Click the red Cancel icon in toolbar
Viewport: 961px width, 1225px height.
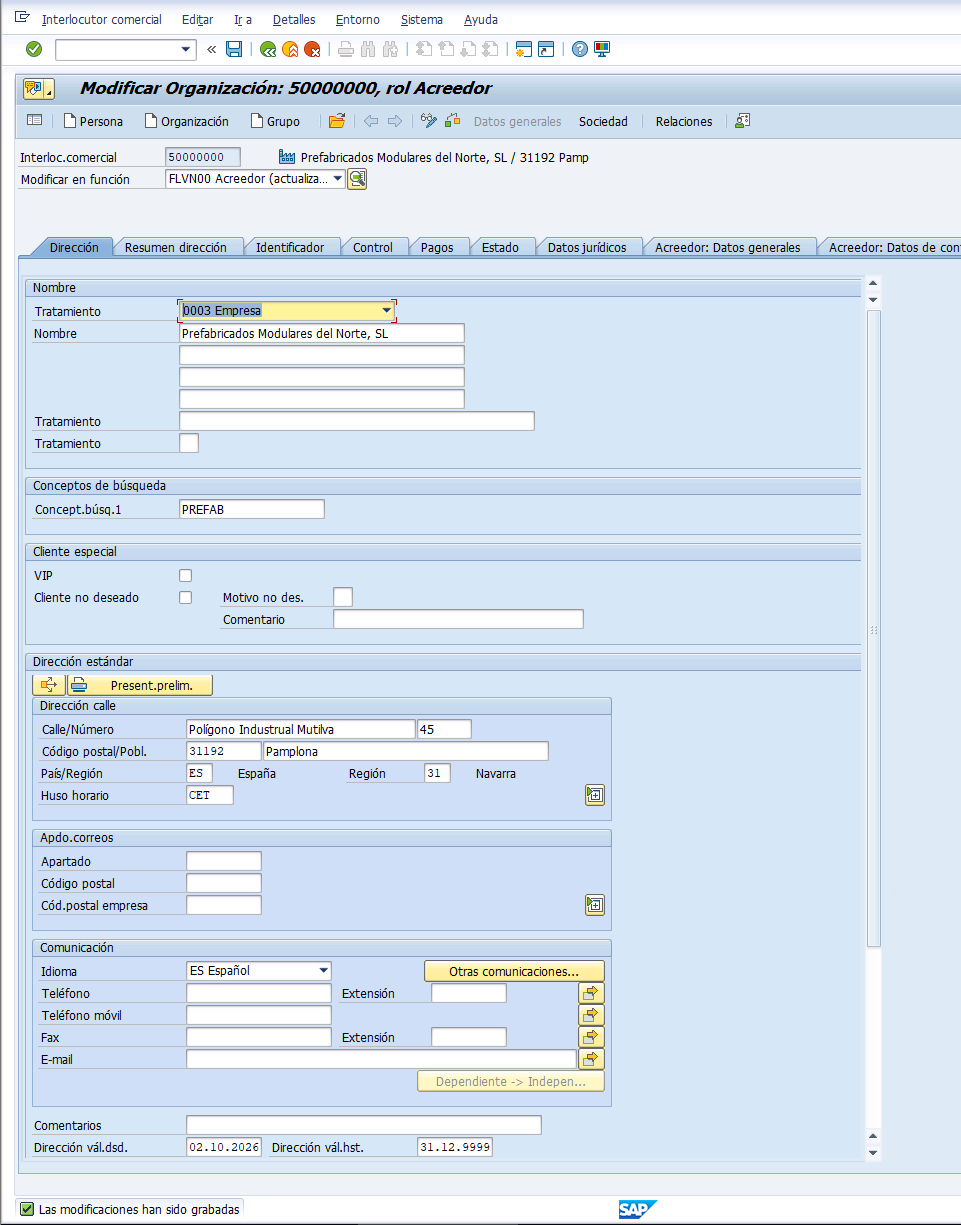[x=312, y=49]
